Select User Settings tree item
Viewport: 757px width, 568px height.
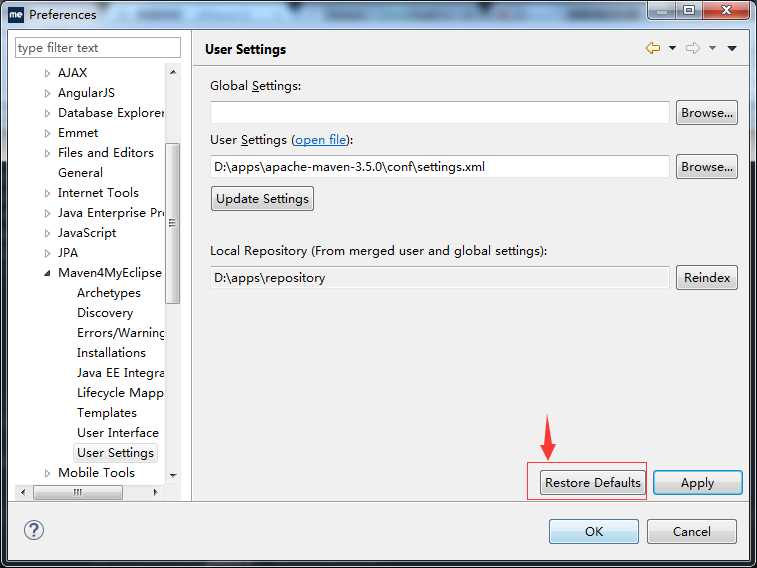tap(115, 453)
